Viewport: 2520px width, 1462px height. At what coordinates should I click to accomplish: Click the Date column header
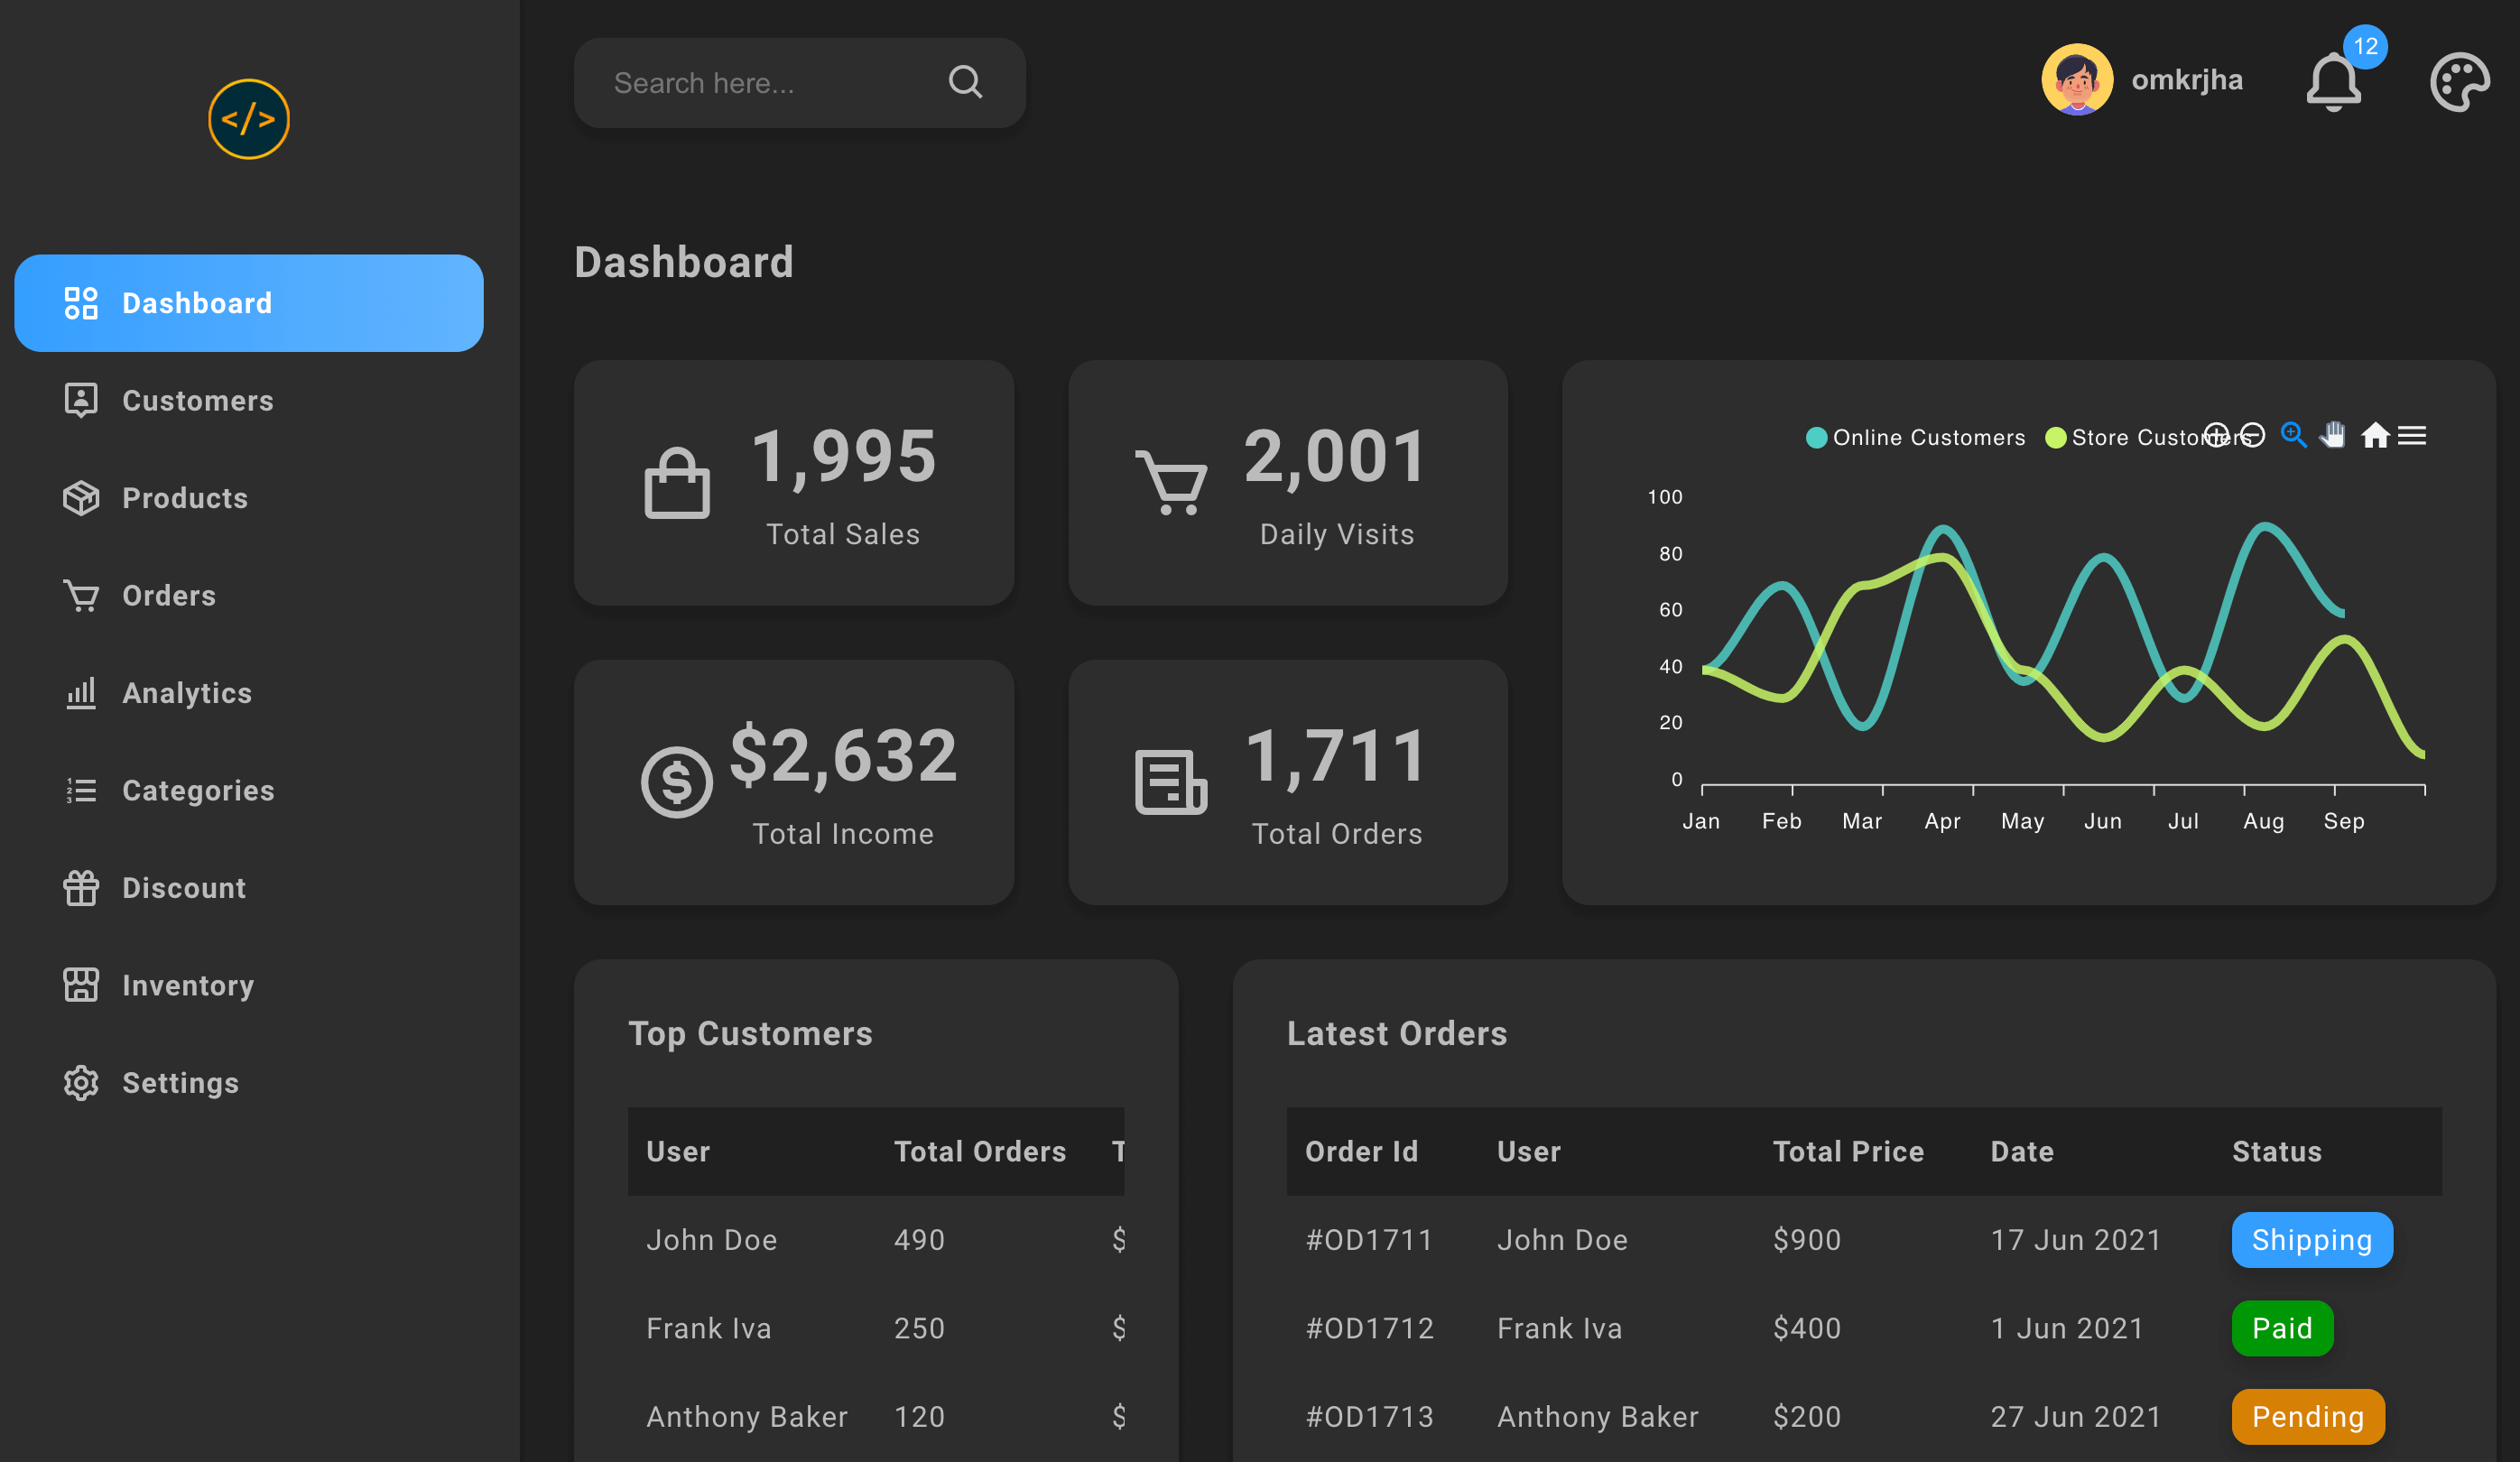2022,1151
